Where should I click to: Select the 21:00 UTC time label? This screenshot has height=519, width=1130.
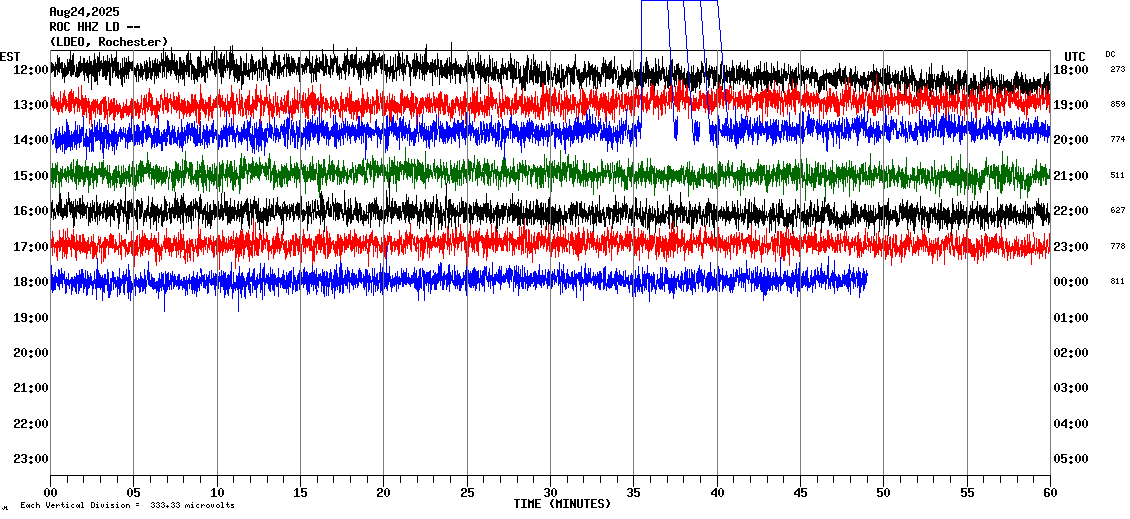(x=1071, y=176)
